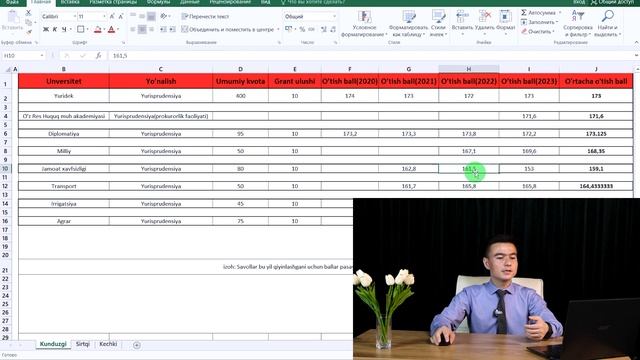Click the Find & Select (Найти и выделить) magnifier
This screenshot has height=360, width=640.
point(607,17)
